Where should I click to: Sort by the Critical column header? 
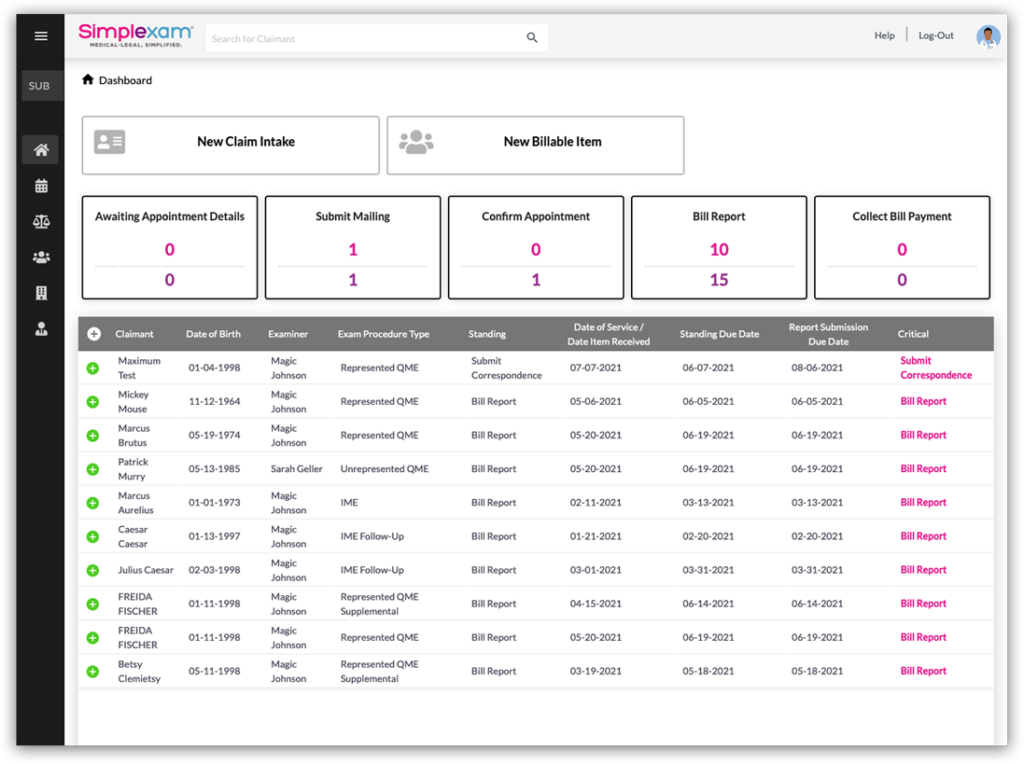pos(913,334)
